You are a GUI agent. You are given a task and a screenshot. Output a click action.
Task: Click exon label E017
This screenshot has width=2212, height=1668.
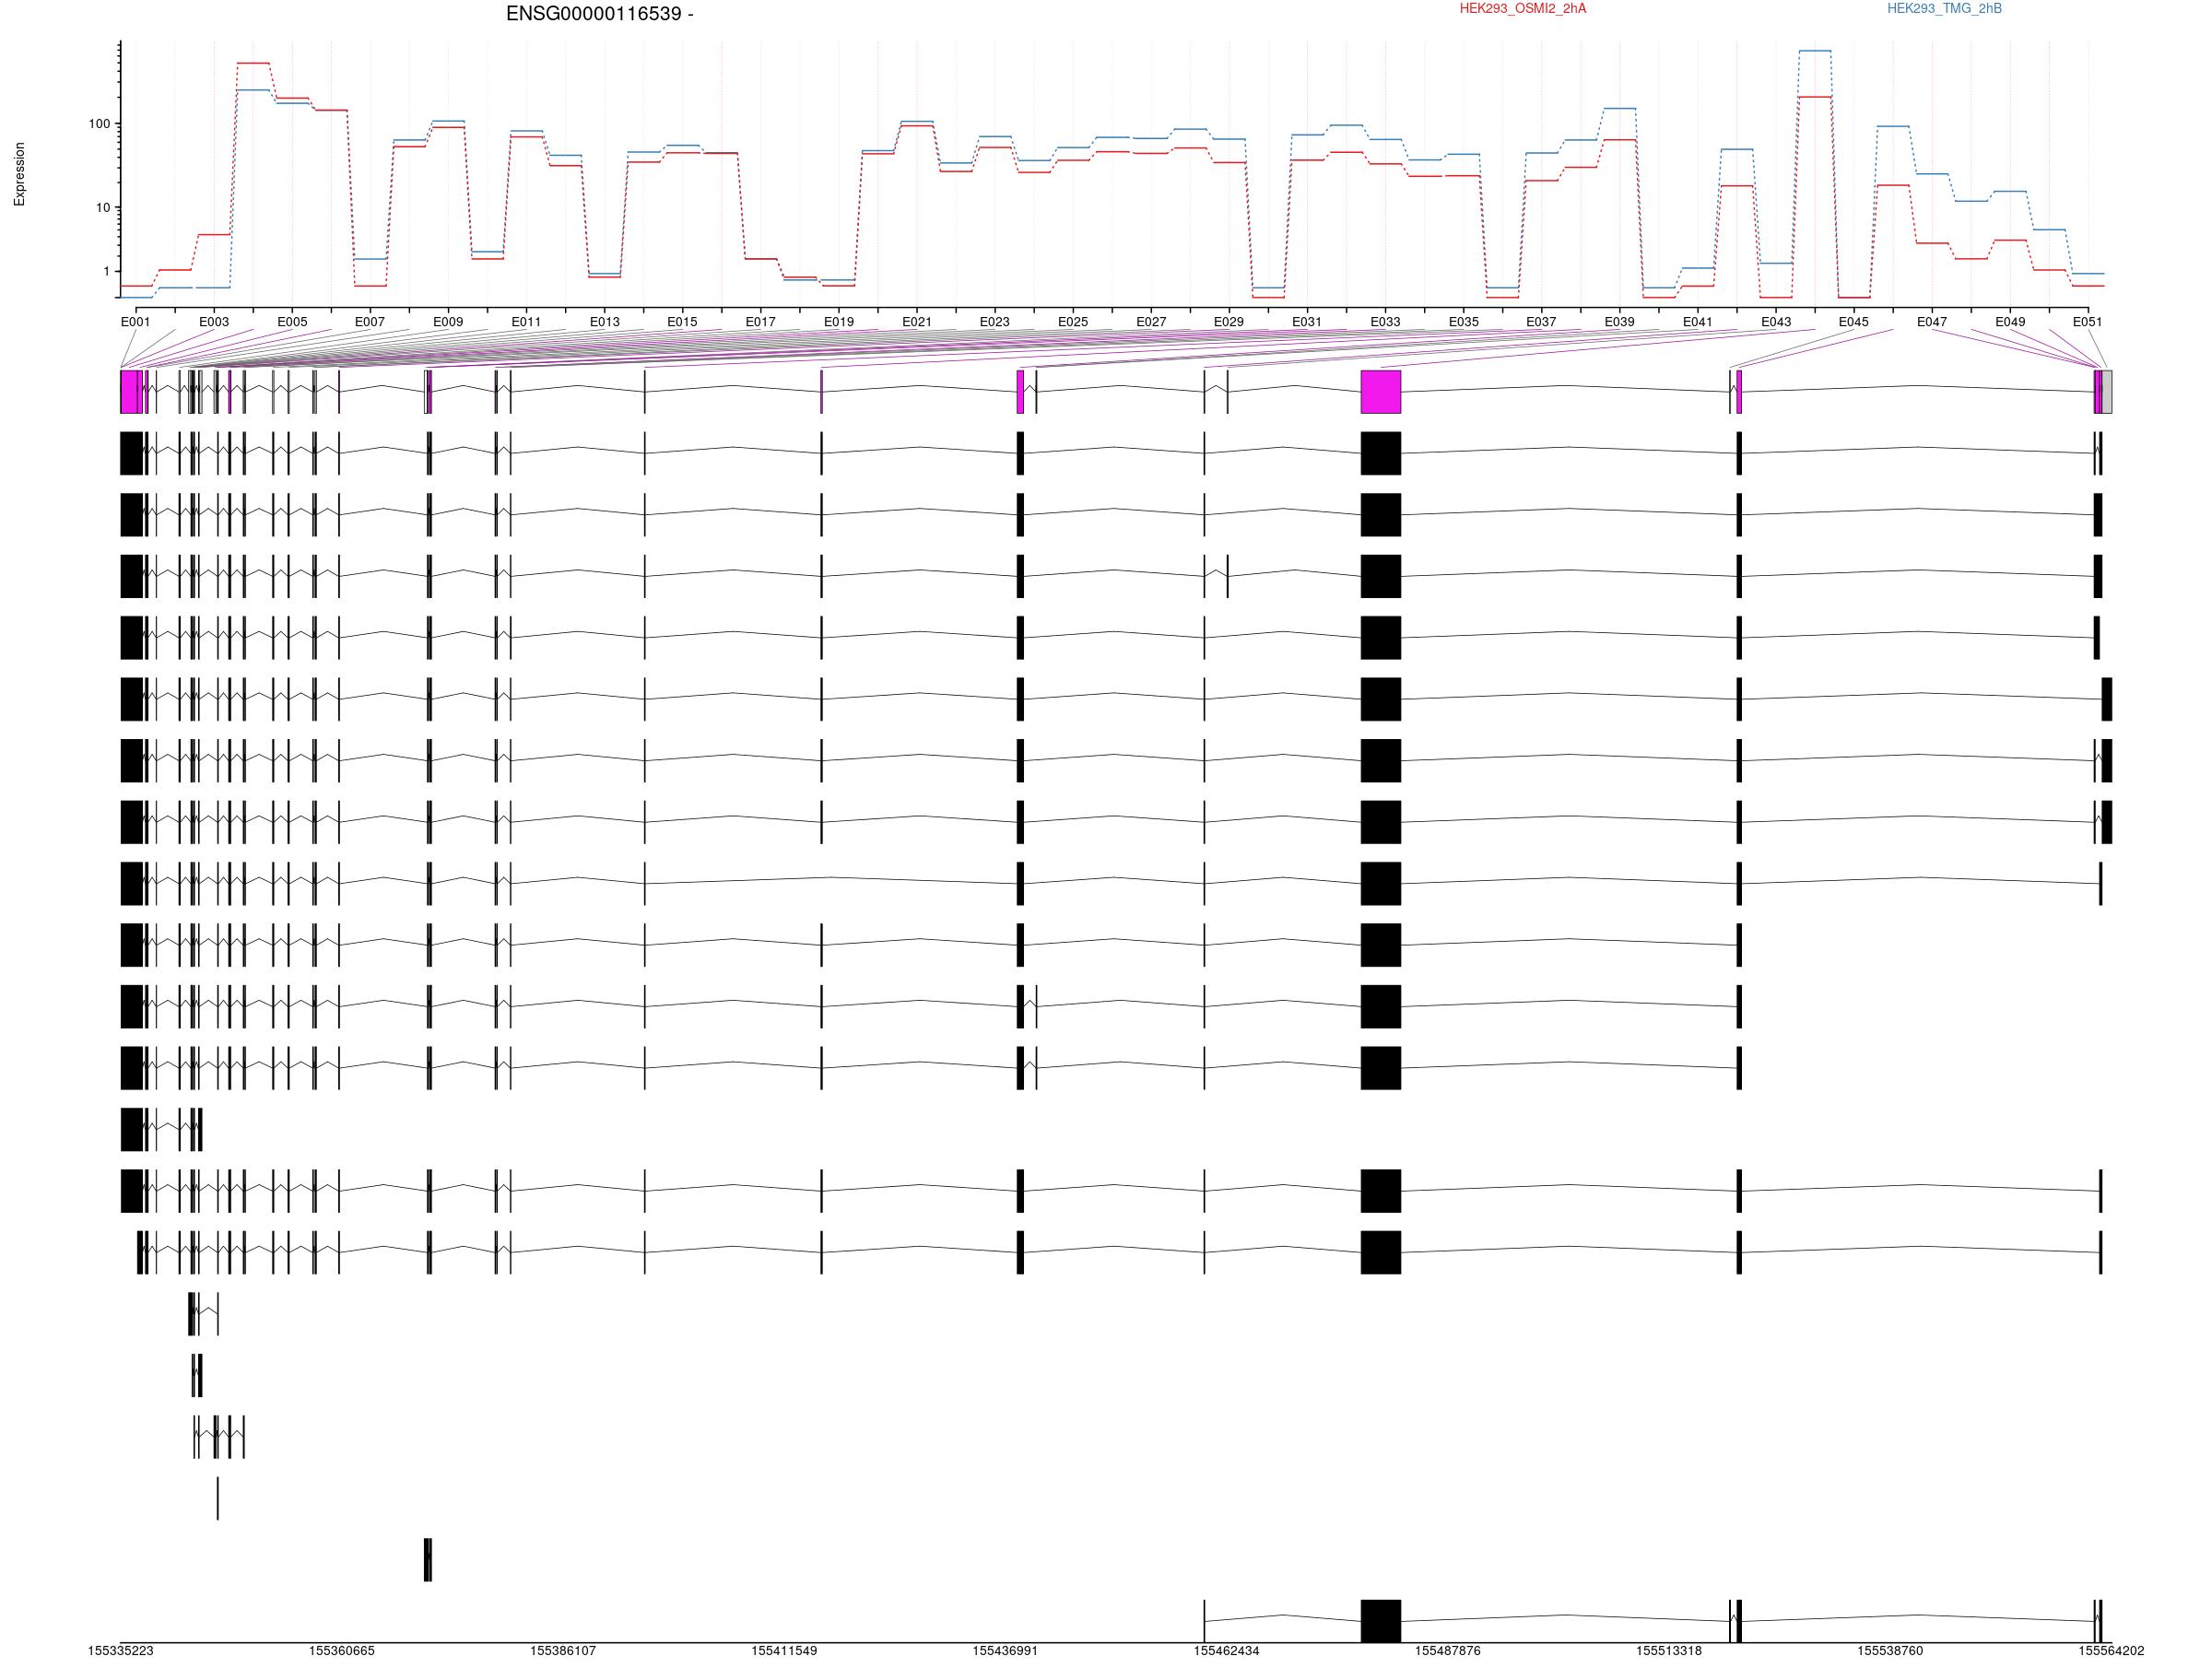(x=760, y=322)
